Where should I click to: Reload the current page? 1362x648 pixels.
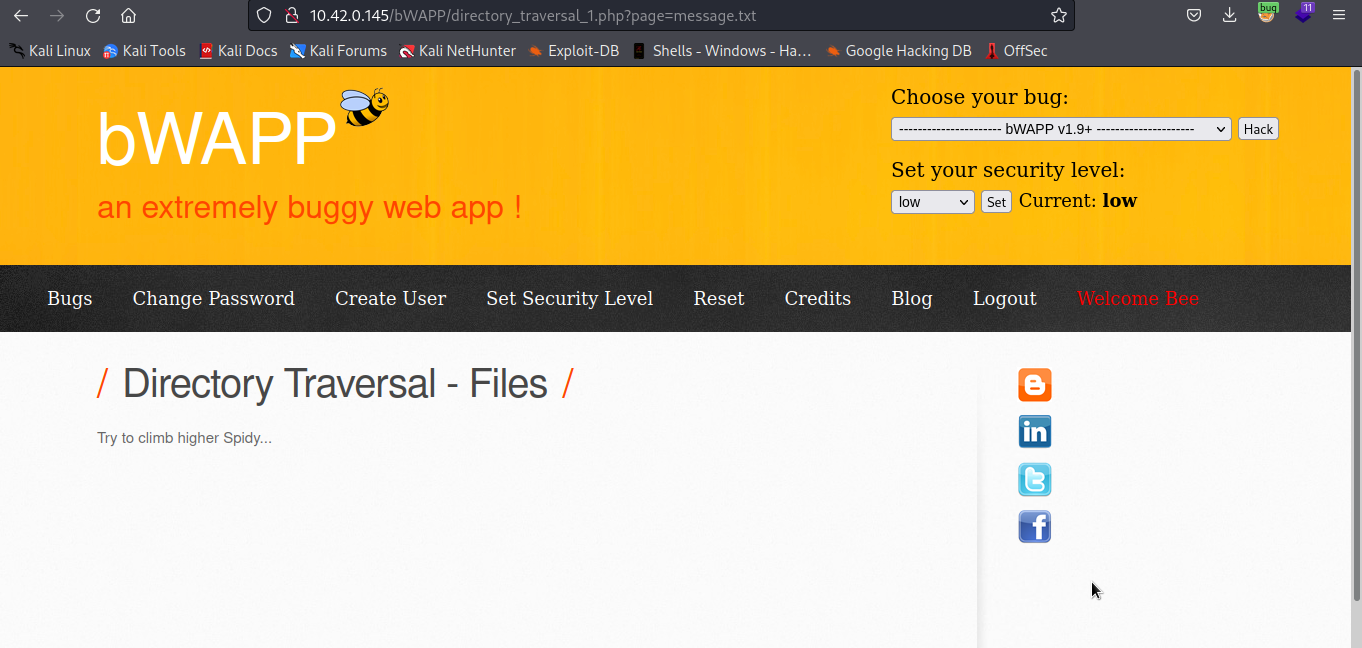(93, 16)
